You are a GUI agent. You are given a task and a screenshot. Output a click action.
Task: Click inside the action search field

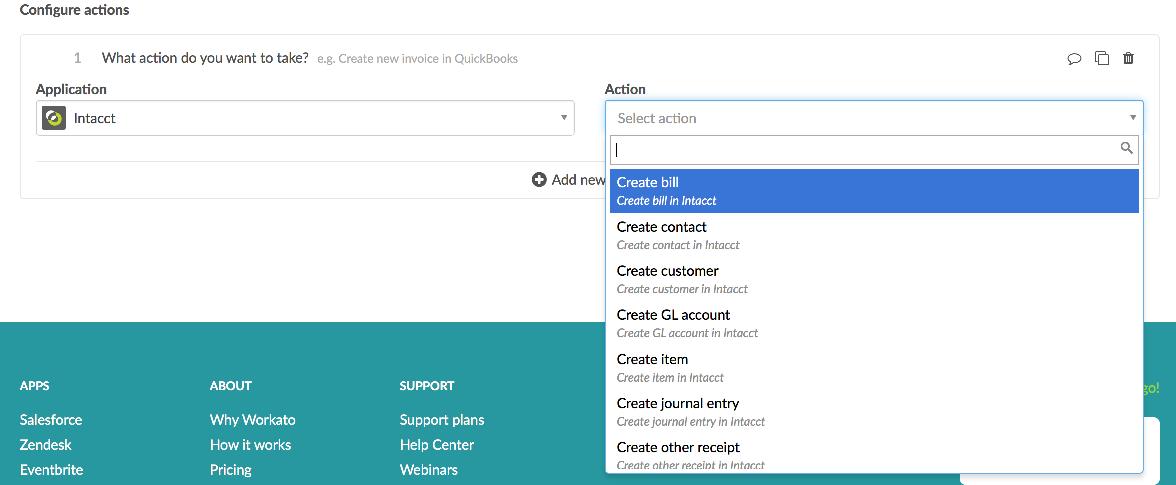[x=864, y=150]
